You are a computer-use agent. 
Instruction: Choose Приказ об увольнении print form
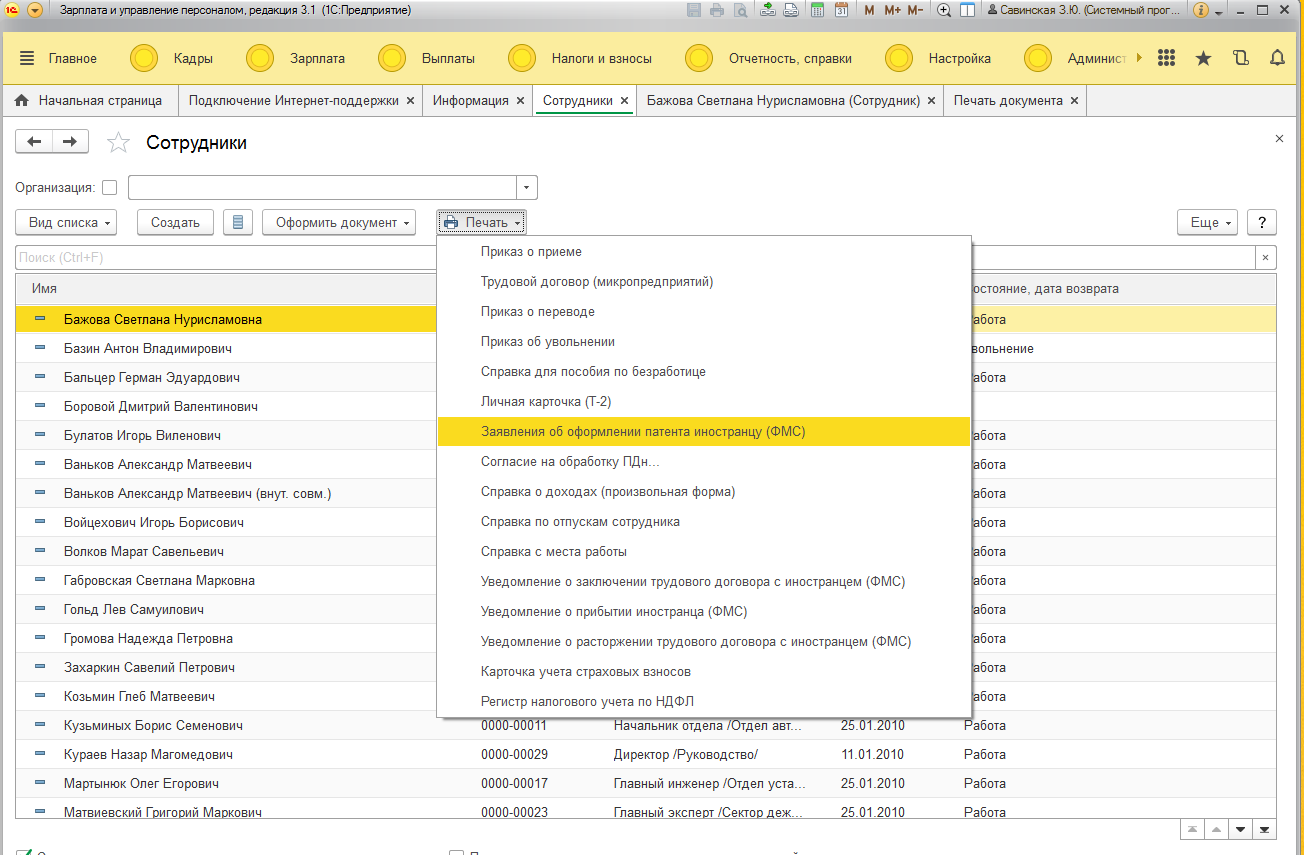(x=704, y=342)
